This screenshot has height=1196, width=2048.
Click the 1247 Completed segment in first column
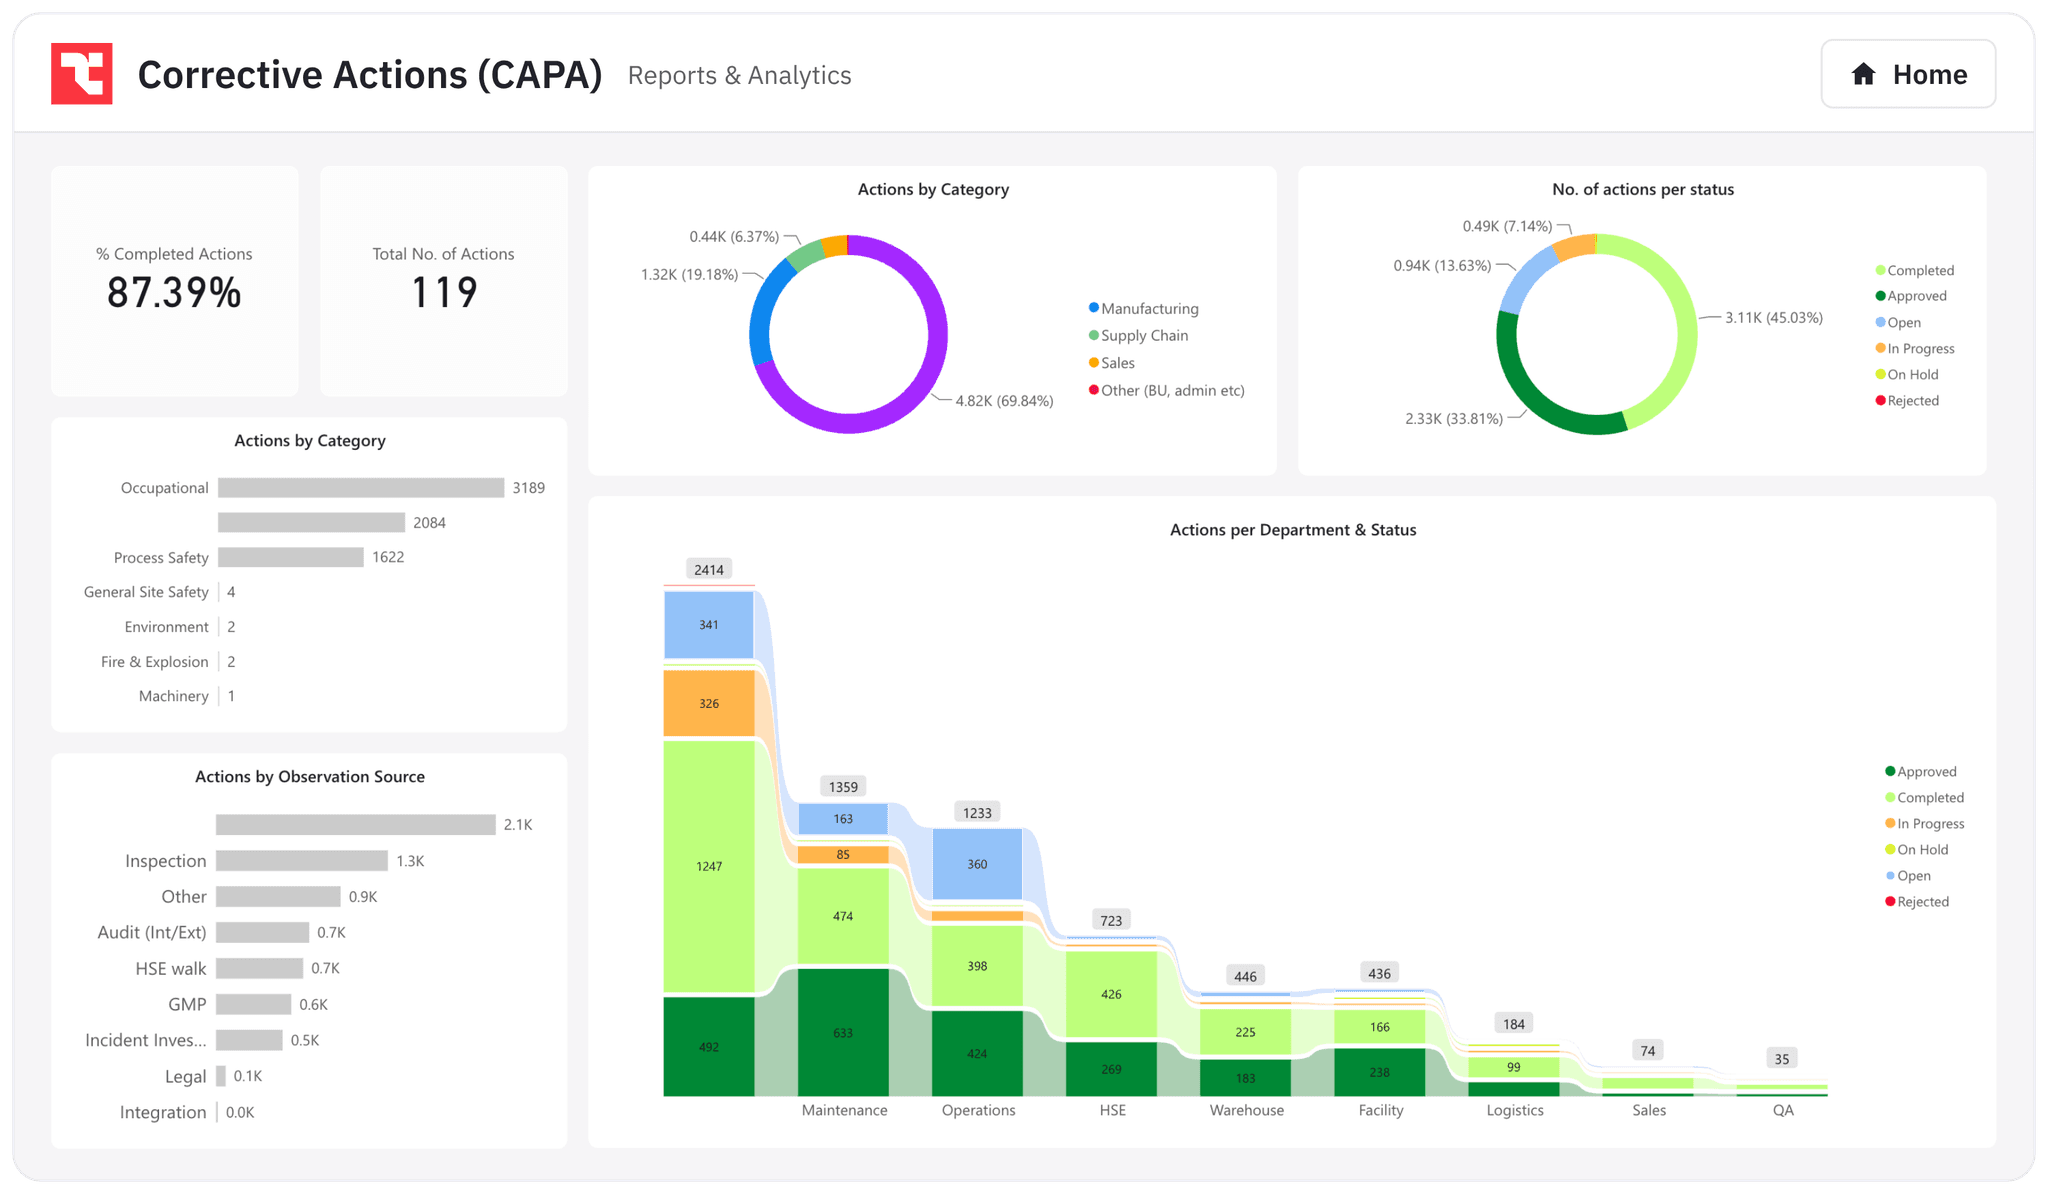click(709, 866)
